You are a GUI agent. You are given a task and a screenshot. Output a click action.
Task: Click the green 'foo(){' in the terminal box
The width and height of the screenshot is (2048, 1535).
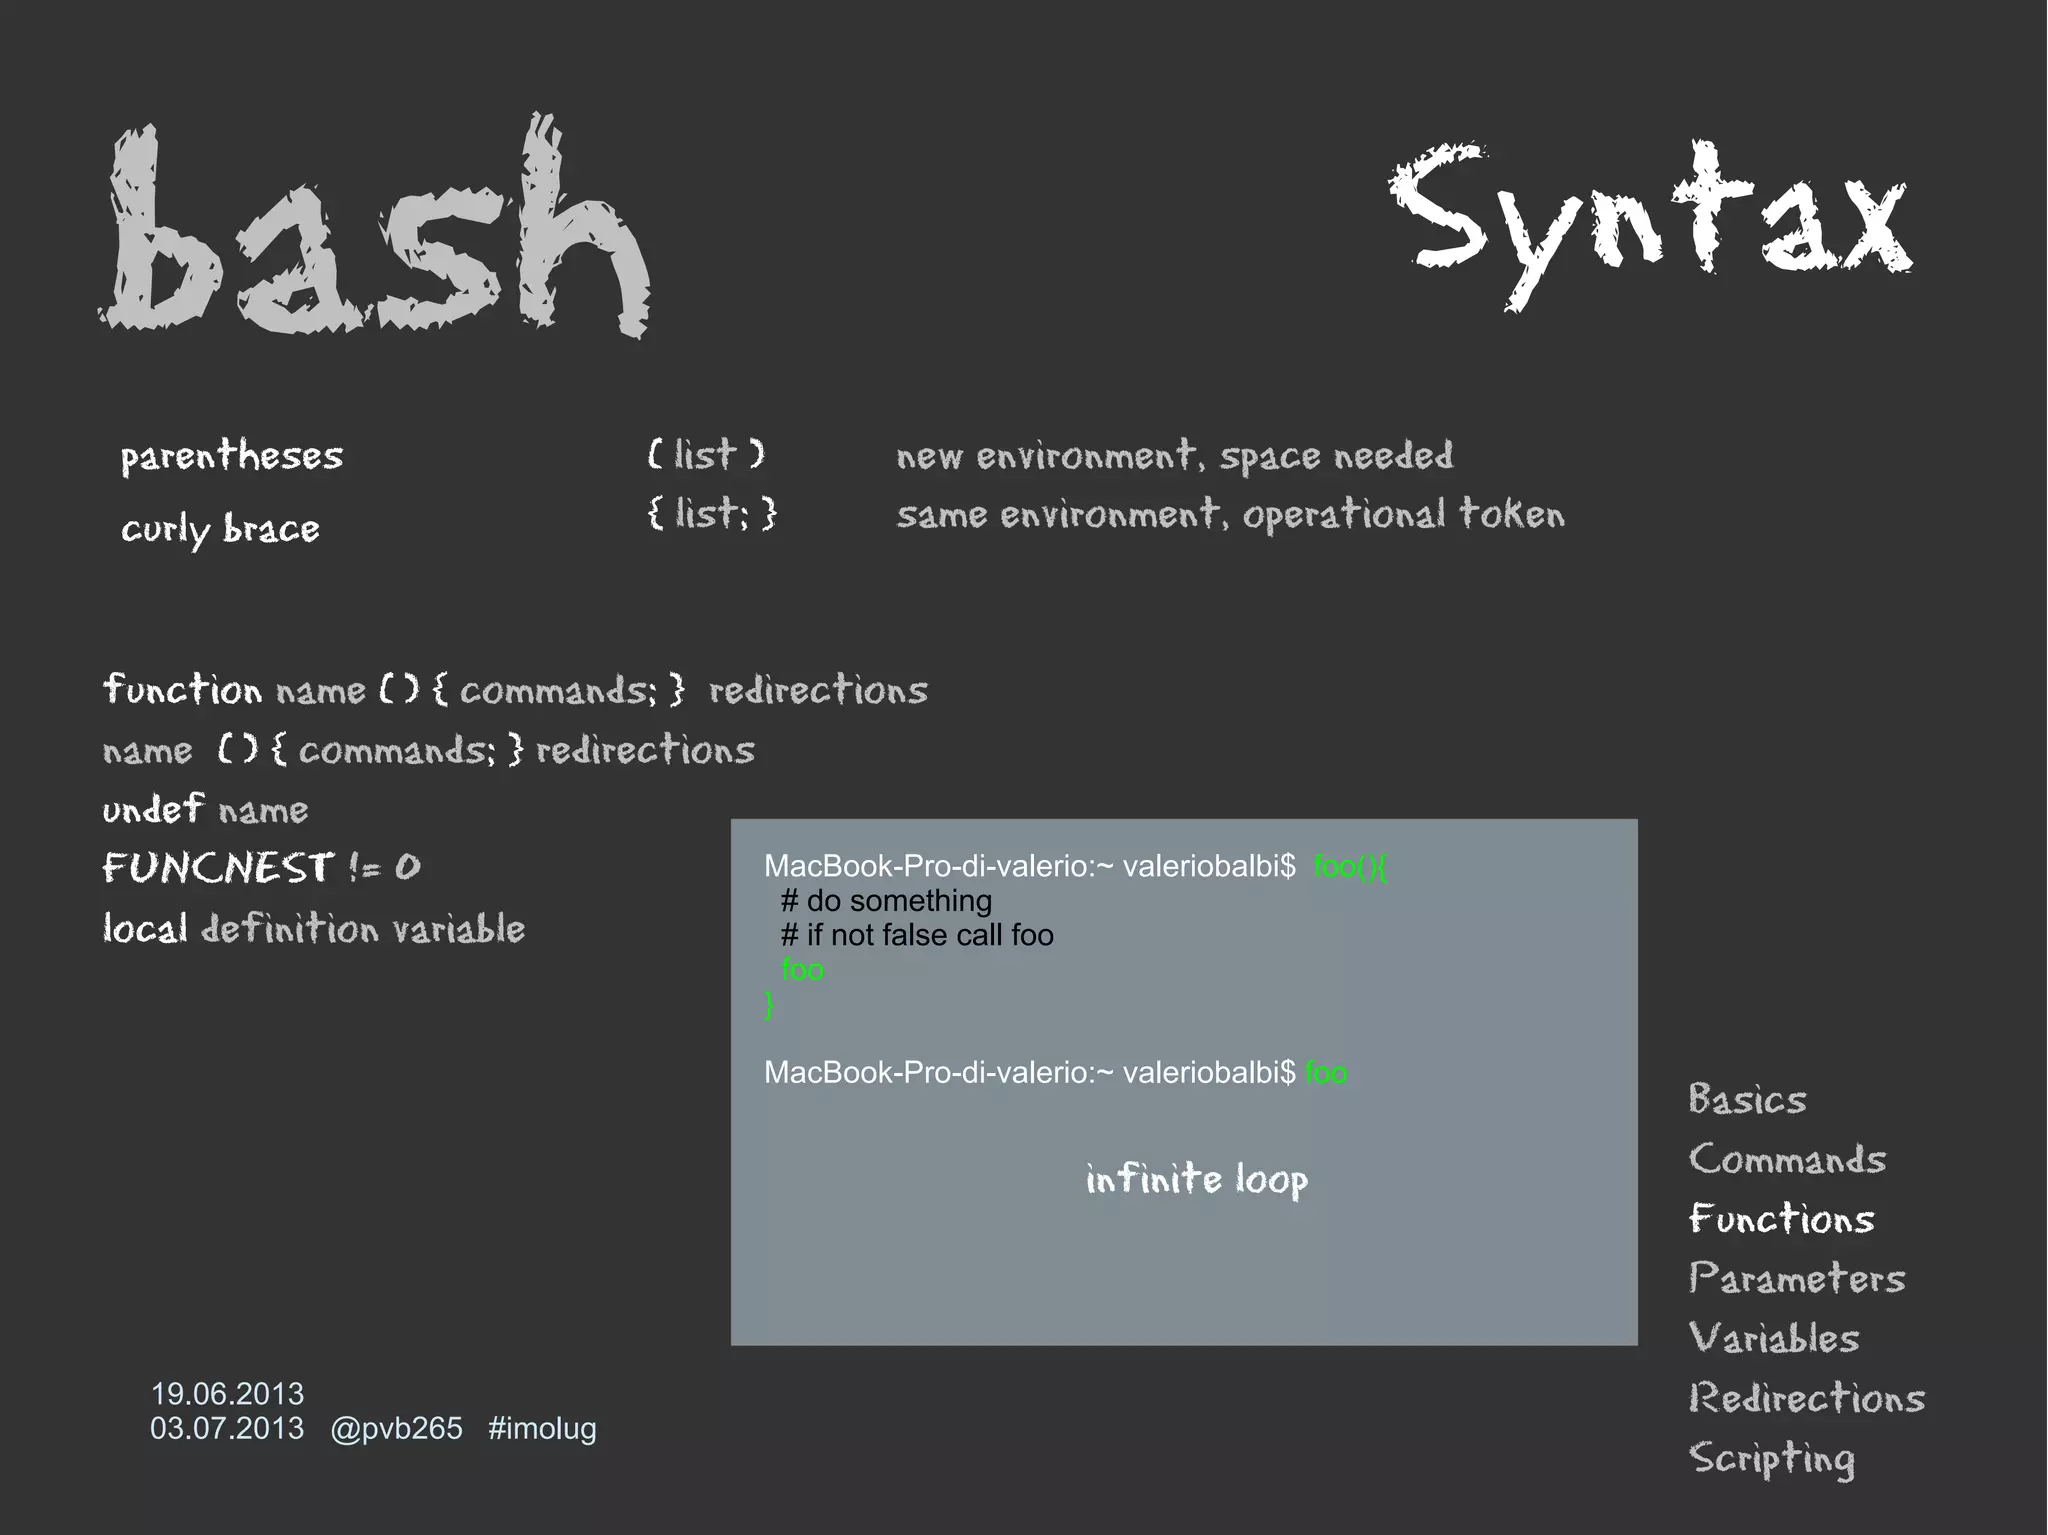pyautogui.click(x=1350, y=866)
